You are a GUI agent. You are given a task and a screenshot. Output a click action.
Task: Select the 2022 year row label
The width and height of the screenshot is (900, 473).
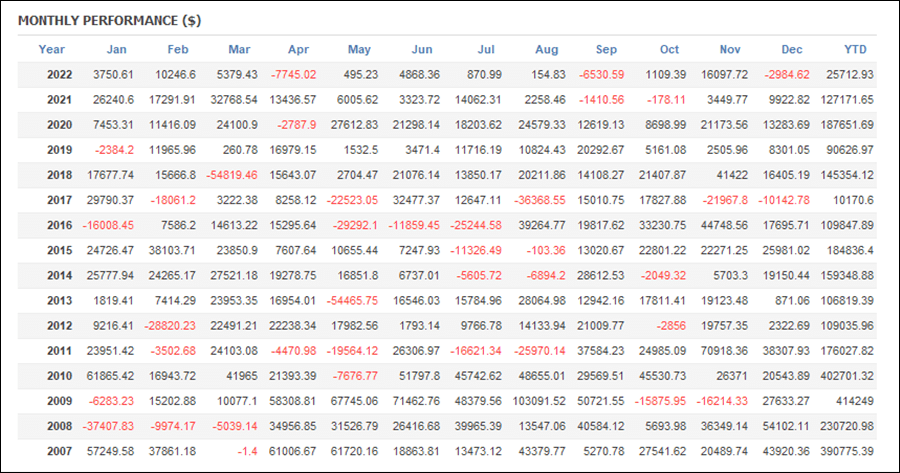pos(60,75)
